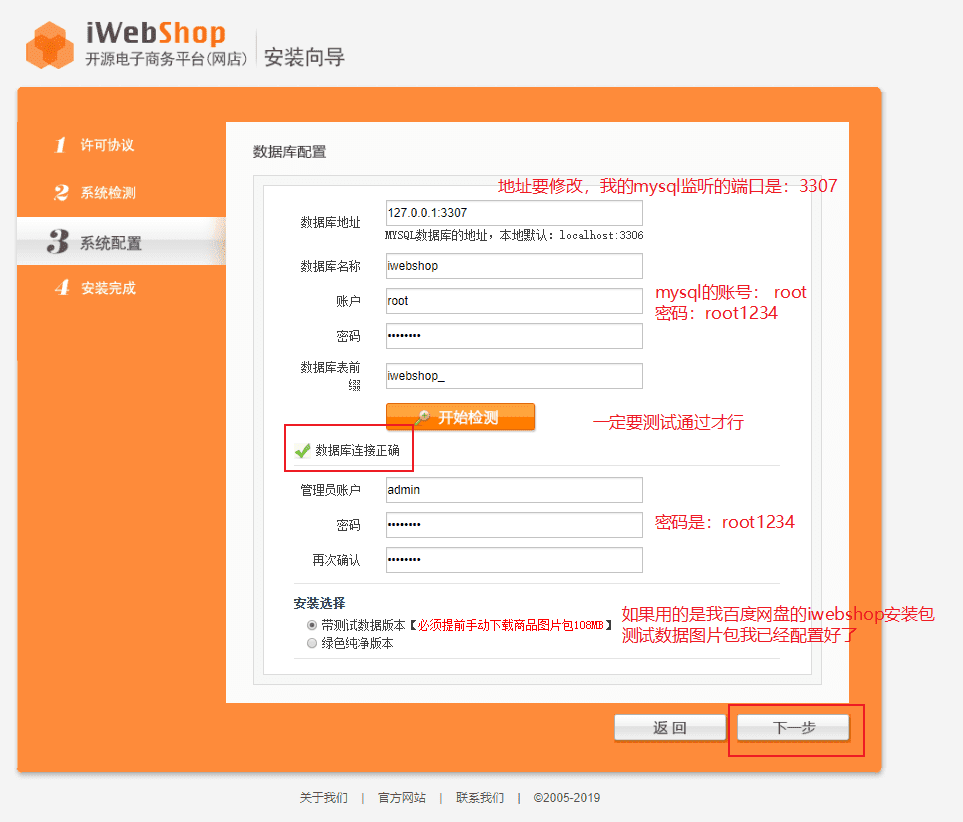Go back using the 返回 button
This screenshot has width=963, height=822.
[669, 728]
